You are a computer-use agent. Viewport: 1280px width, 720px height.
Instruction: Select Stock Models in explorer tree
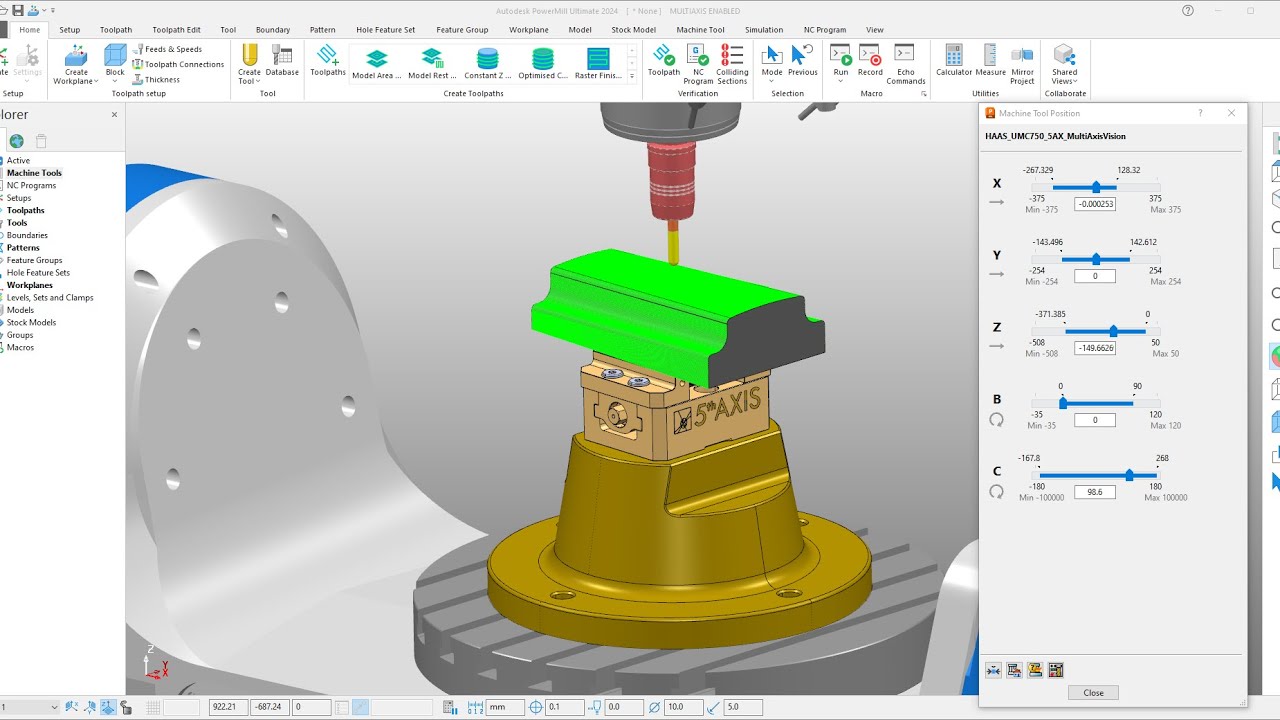point(31,323)
